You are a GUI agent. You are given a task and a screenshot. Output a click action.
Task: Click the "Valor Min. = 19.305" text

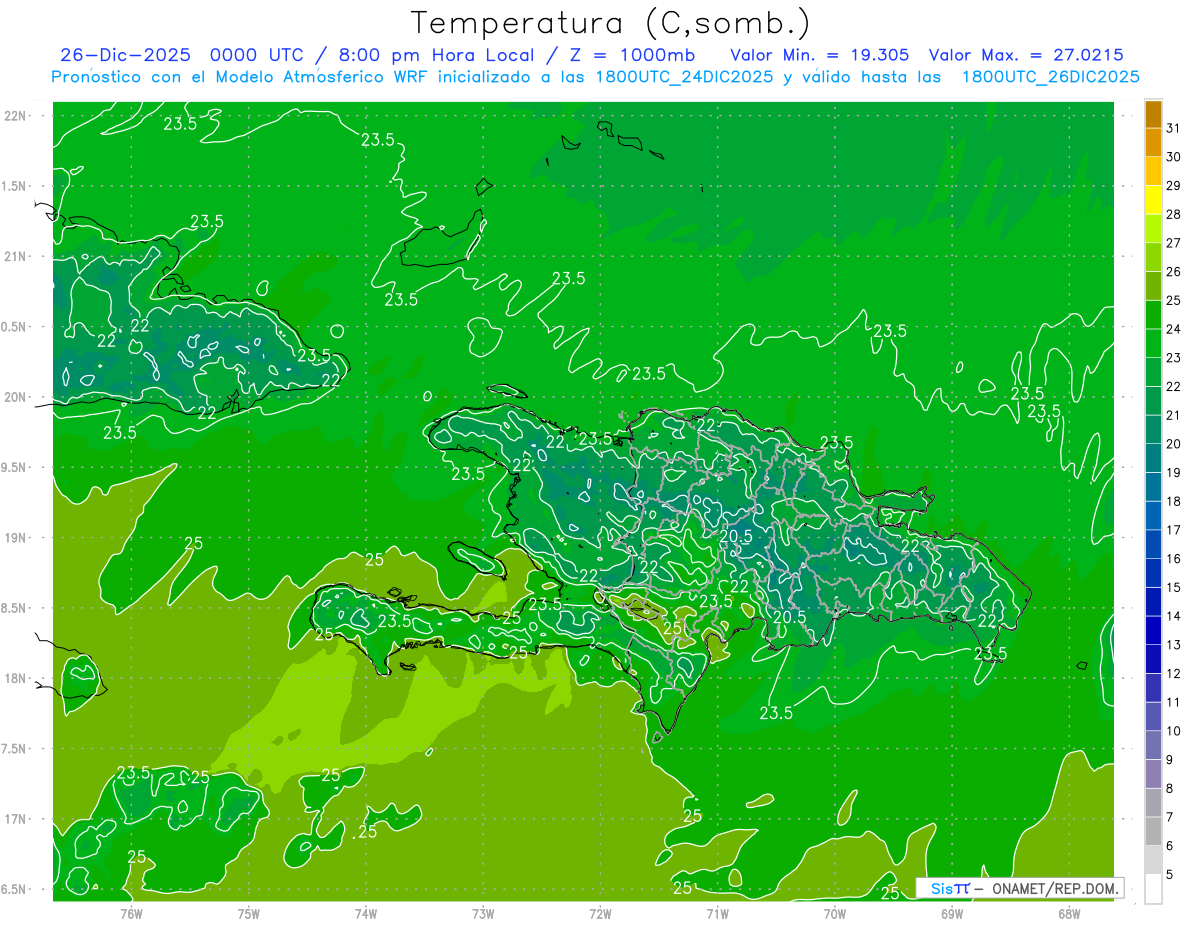(820, 55)
